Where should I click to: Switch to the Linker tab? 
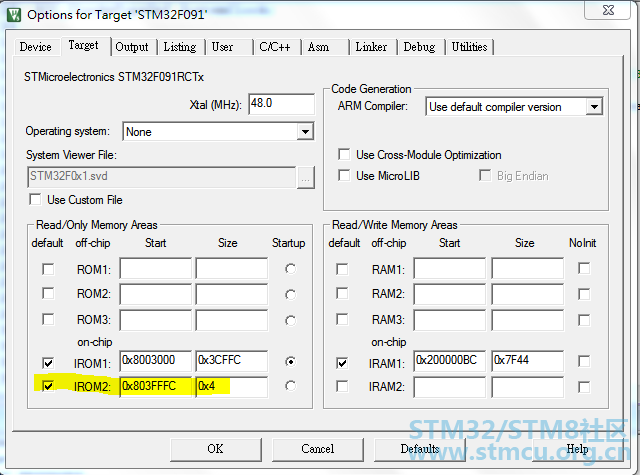[371, 47]
